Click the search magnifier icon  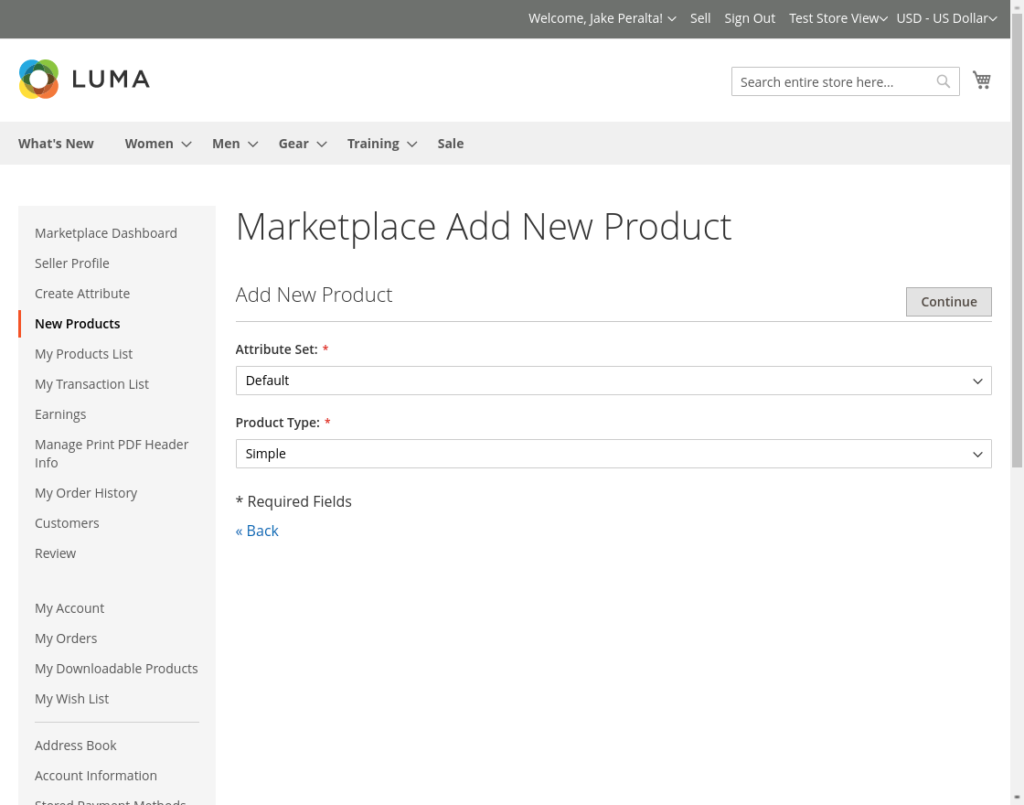click(x=943, y=82)
